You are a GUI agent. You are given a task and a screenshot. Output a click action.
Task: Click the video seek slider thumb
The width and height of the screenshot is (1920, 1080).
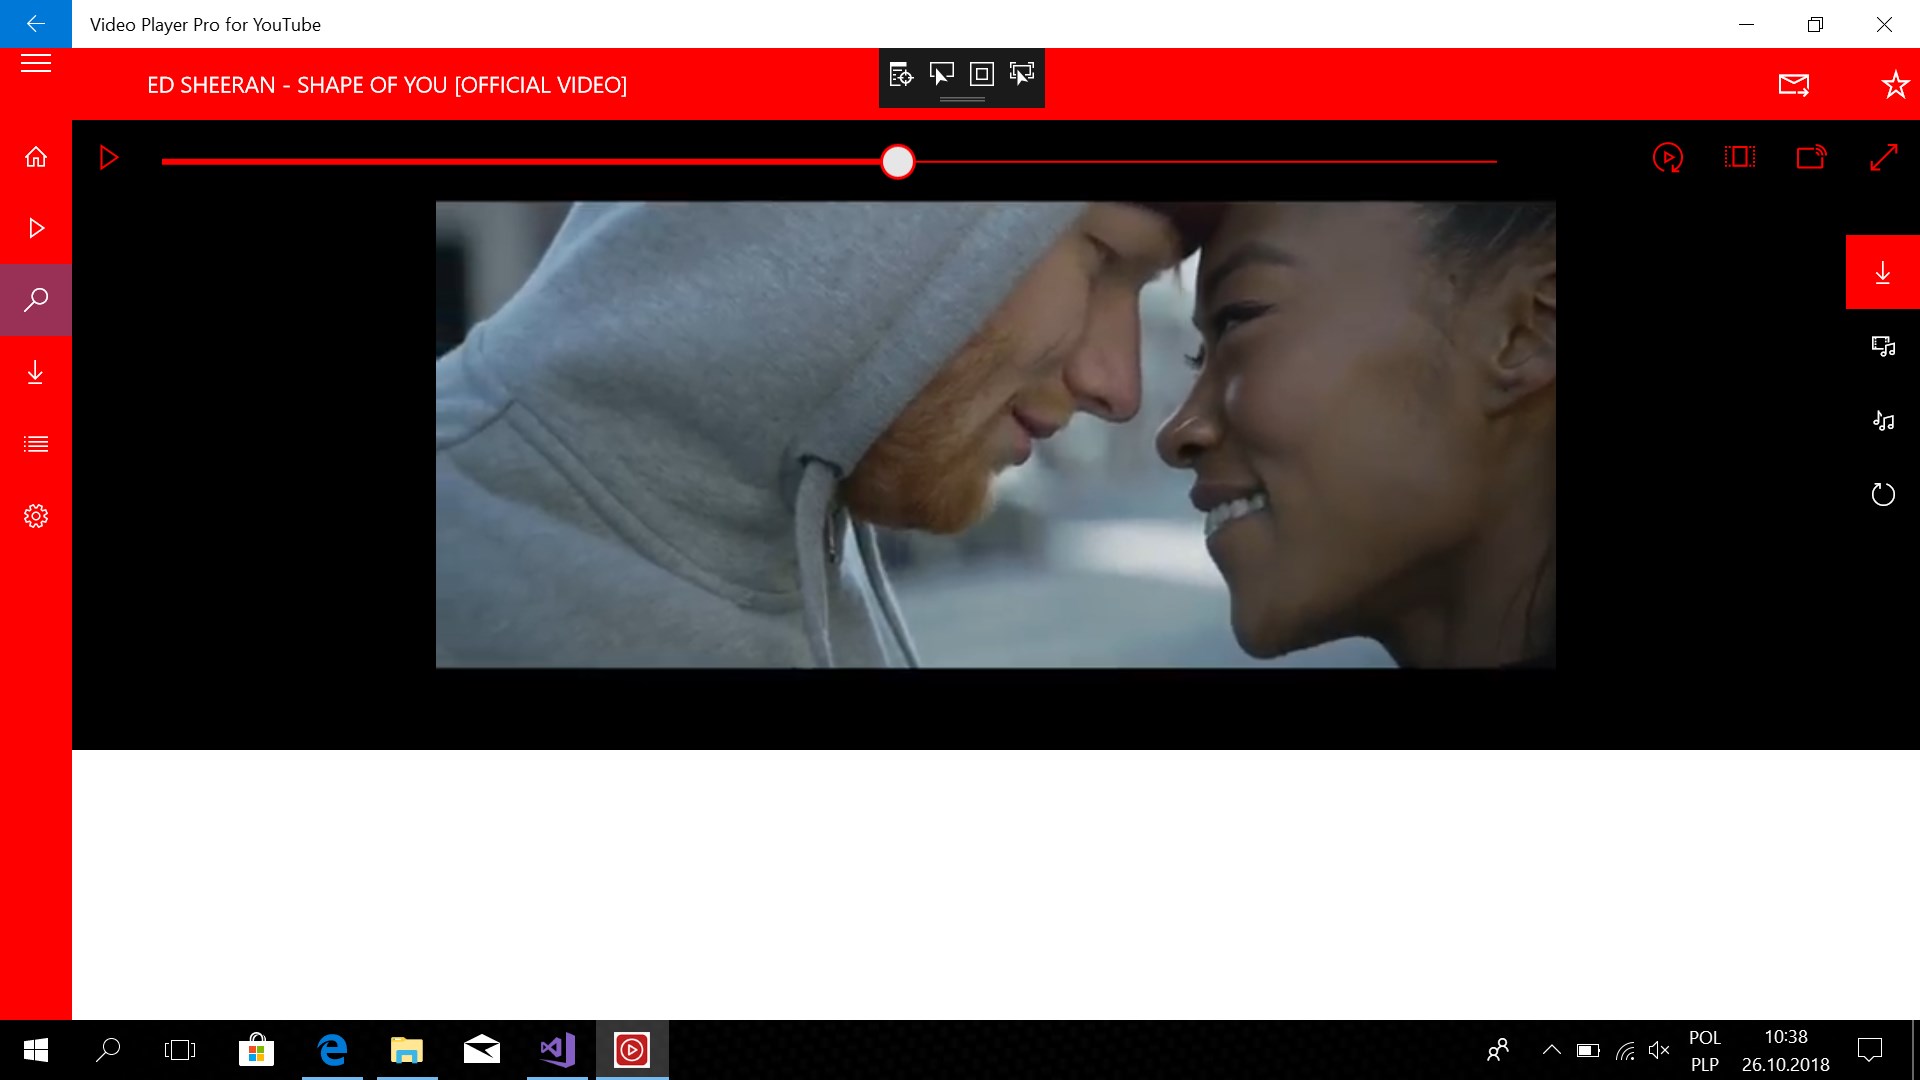[x=898, y=162]
